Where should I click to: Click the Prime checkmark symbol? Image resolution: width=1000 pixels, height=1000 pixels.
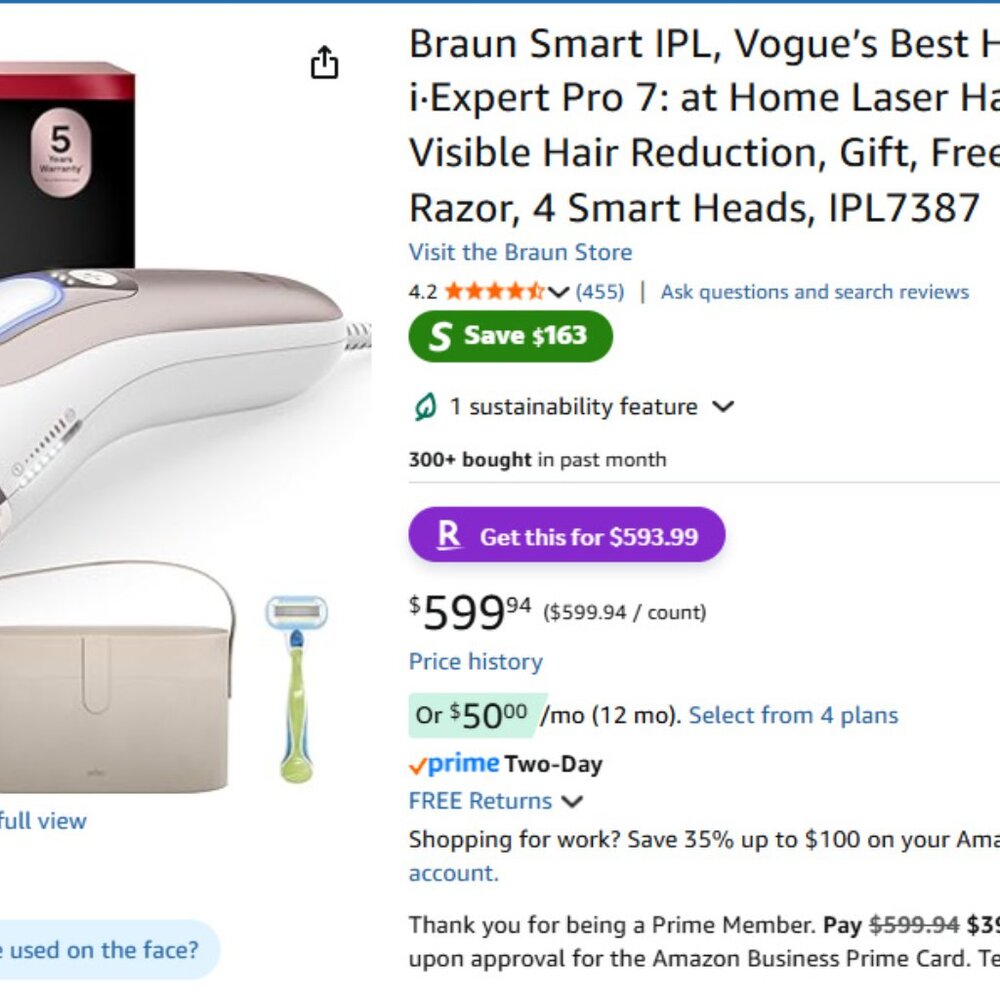(416, 763)
